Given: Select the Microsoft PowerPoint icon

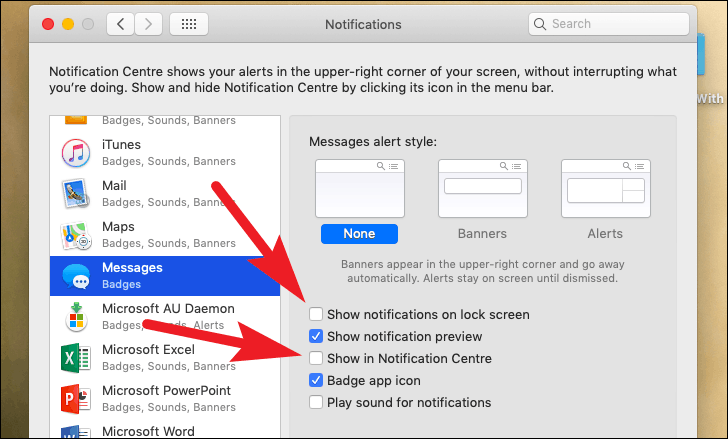Looking at the screenshot, I should click(76, 399).
